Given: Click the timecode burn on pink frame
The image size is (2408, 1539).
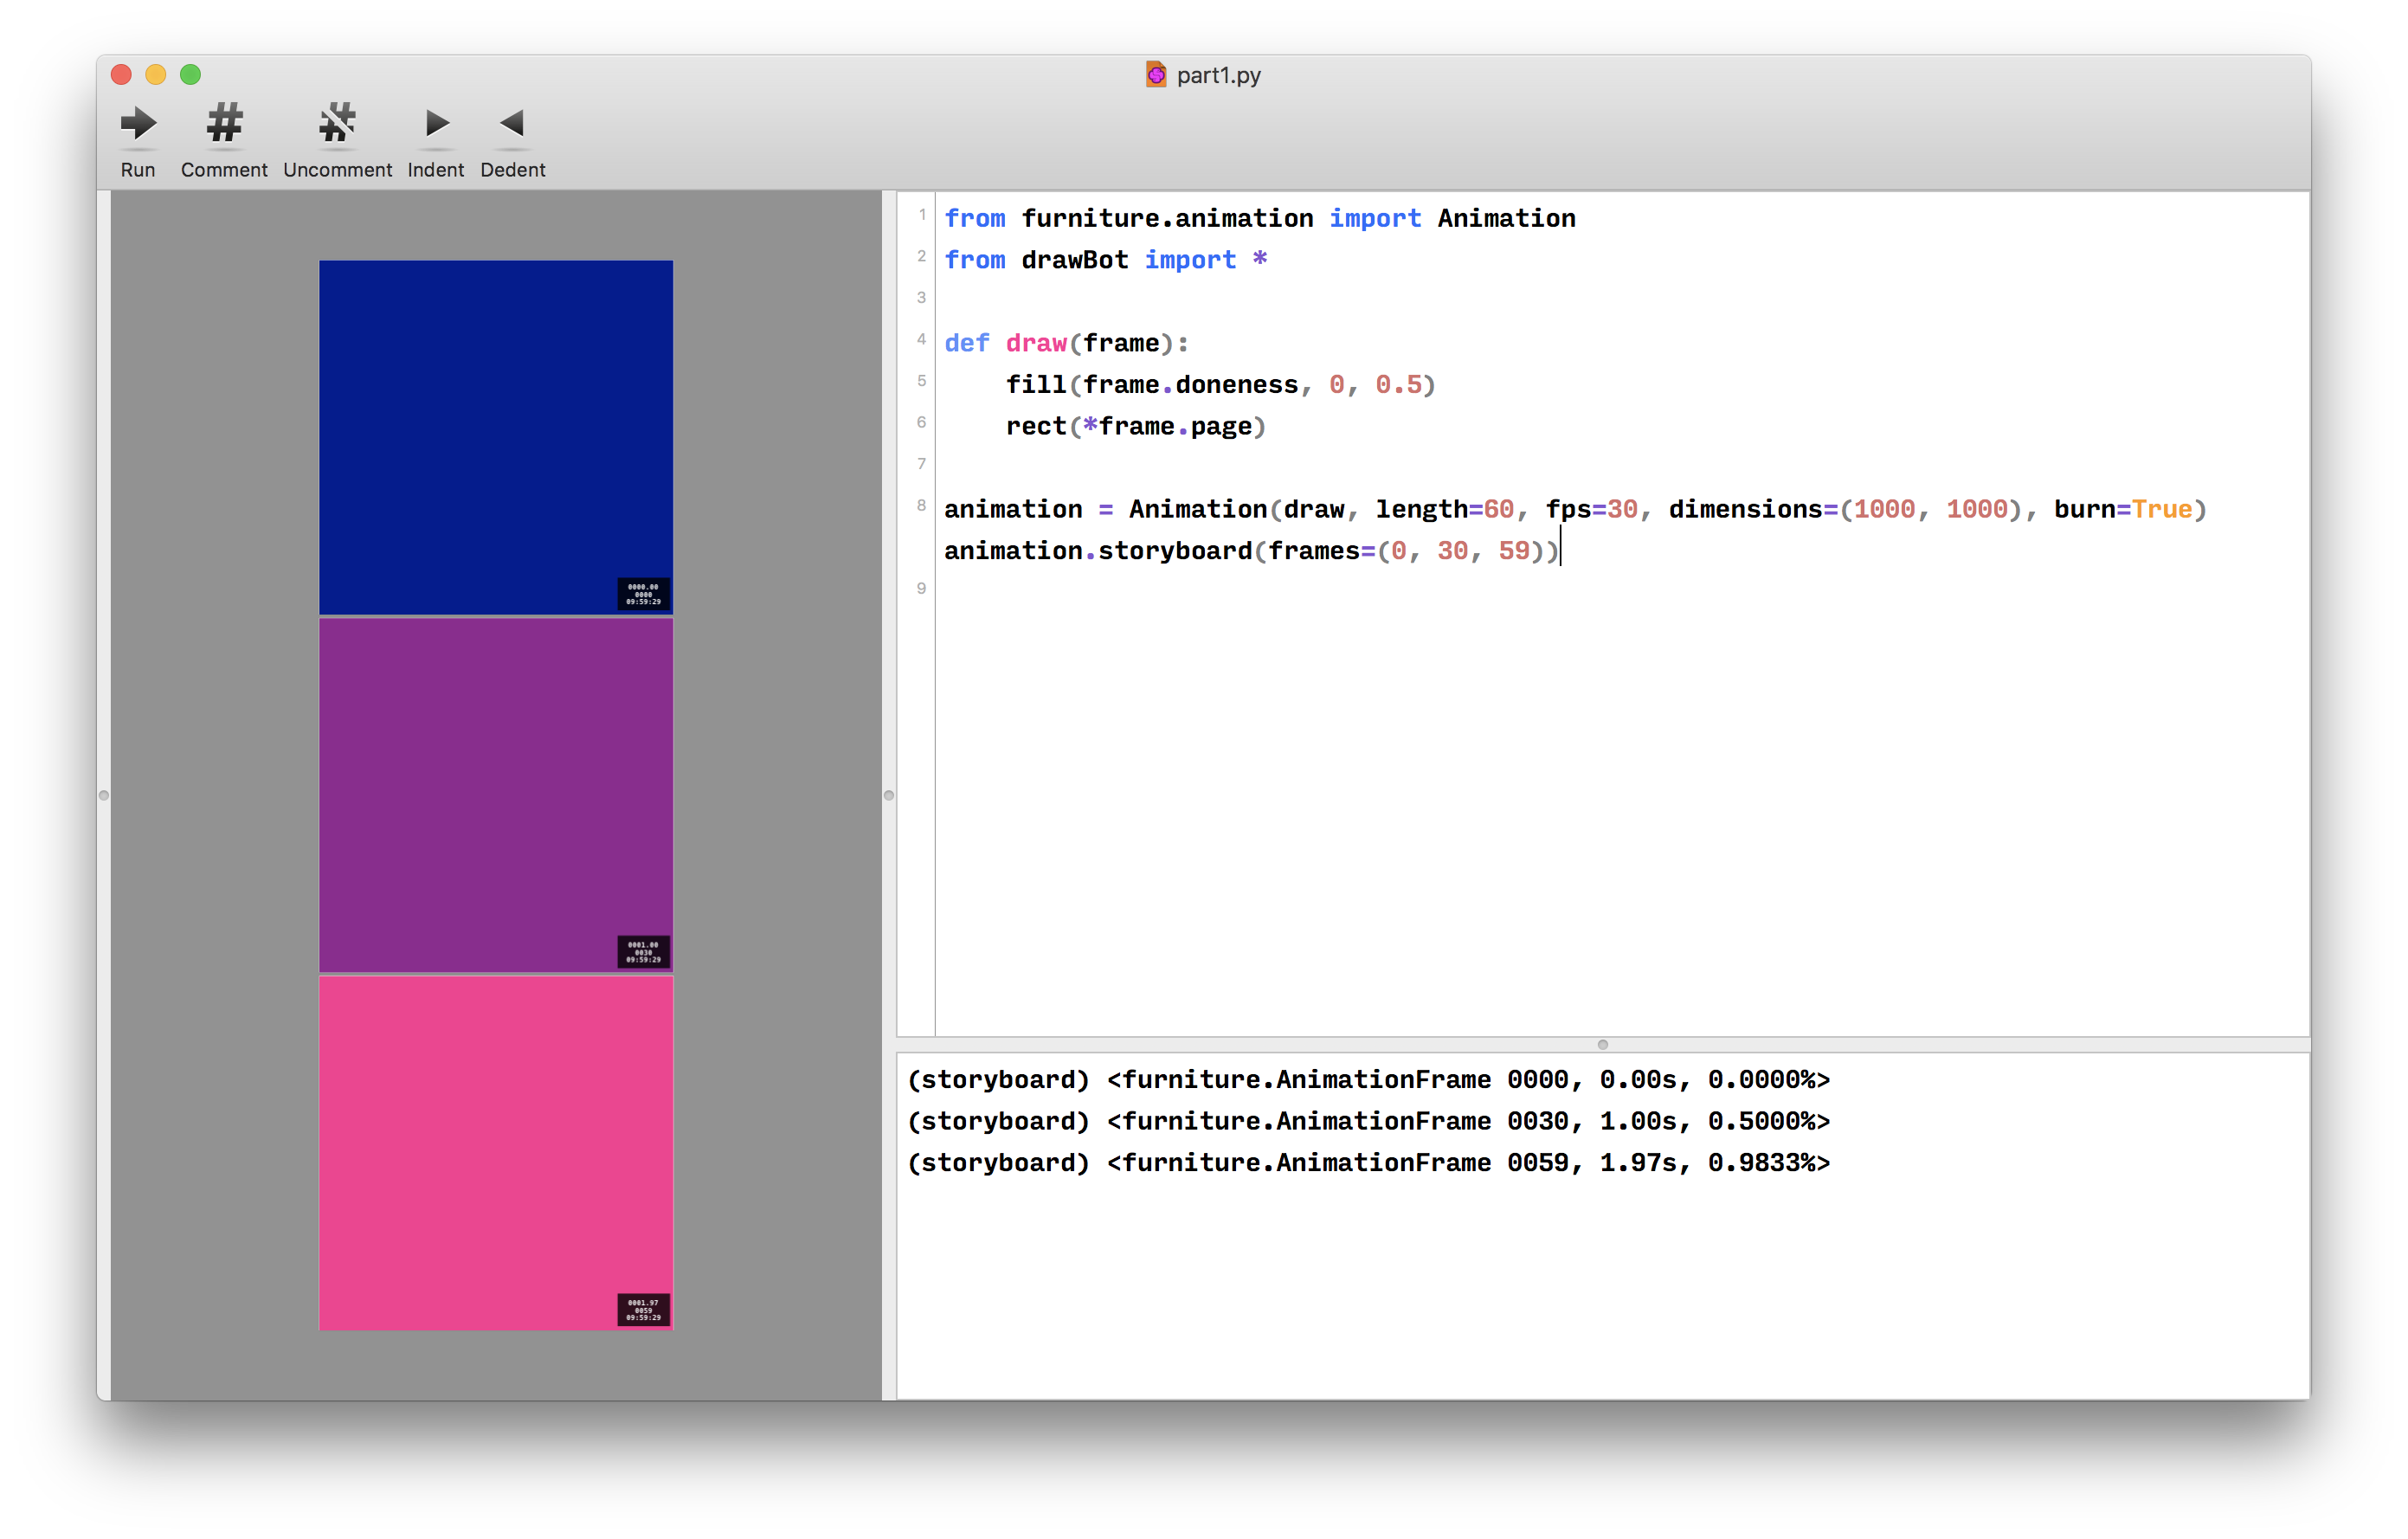Looking at the screenshot, I should pos(643,1310).
